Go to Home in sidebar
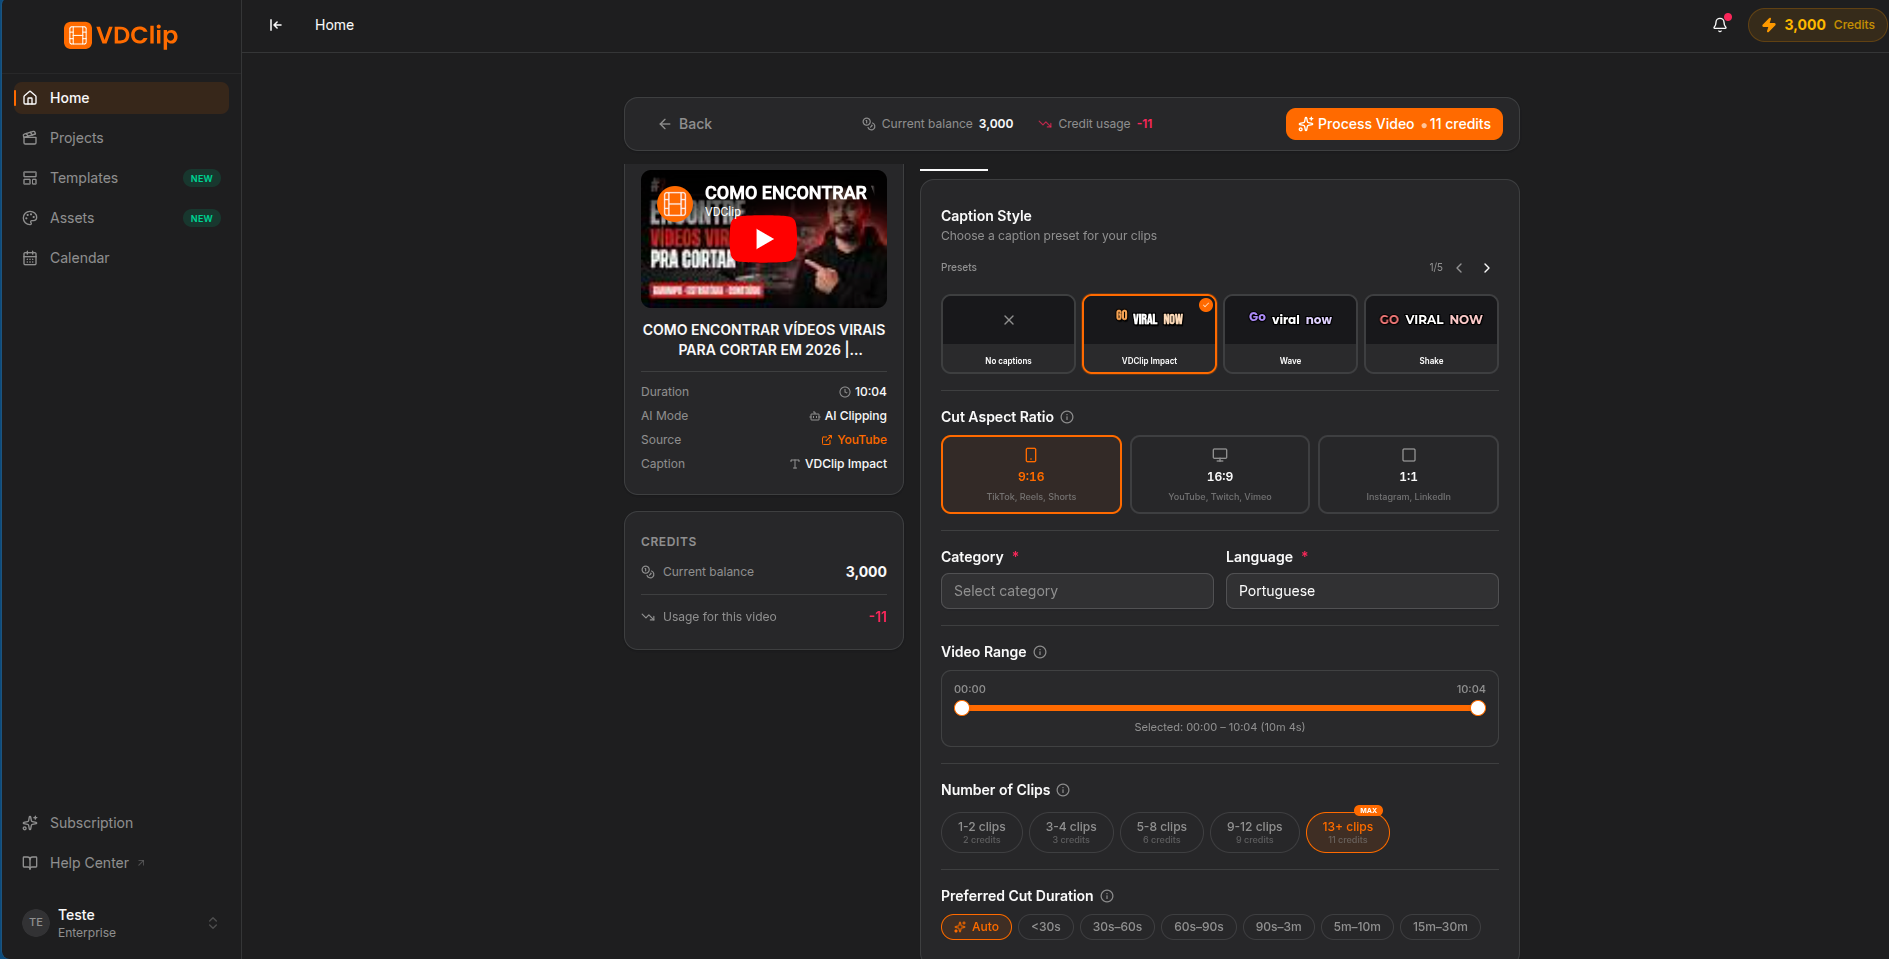The width and height of the screenshot is (1889, 959). click(121, 98)
